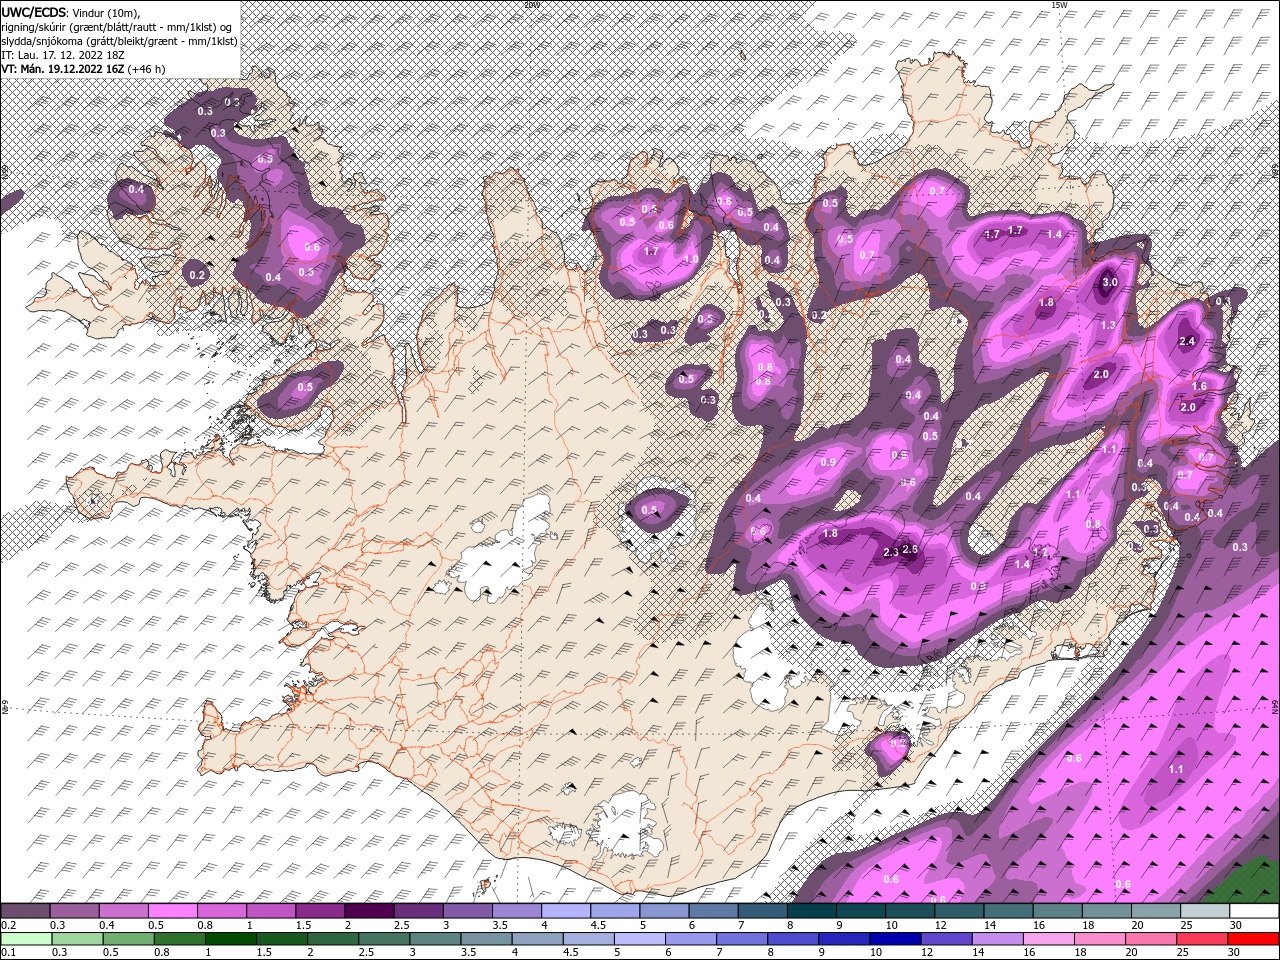Pick the lavender 14 swatch in rain legend
Screen dimensions: 1280x960
998,939
